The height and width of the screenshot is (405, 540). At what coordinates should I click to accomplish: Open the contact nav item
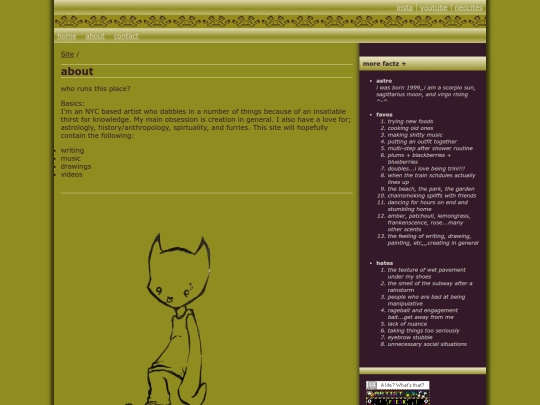[126, 36]
